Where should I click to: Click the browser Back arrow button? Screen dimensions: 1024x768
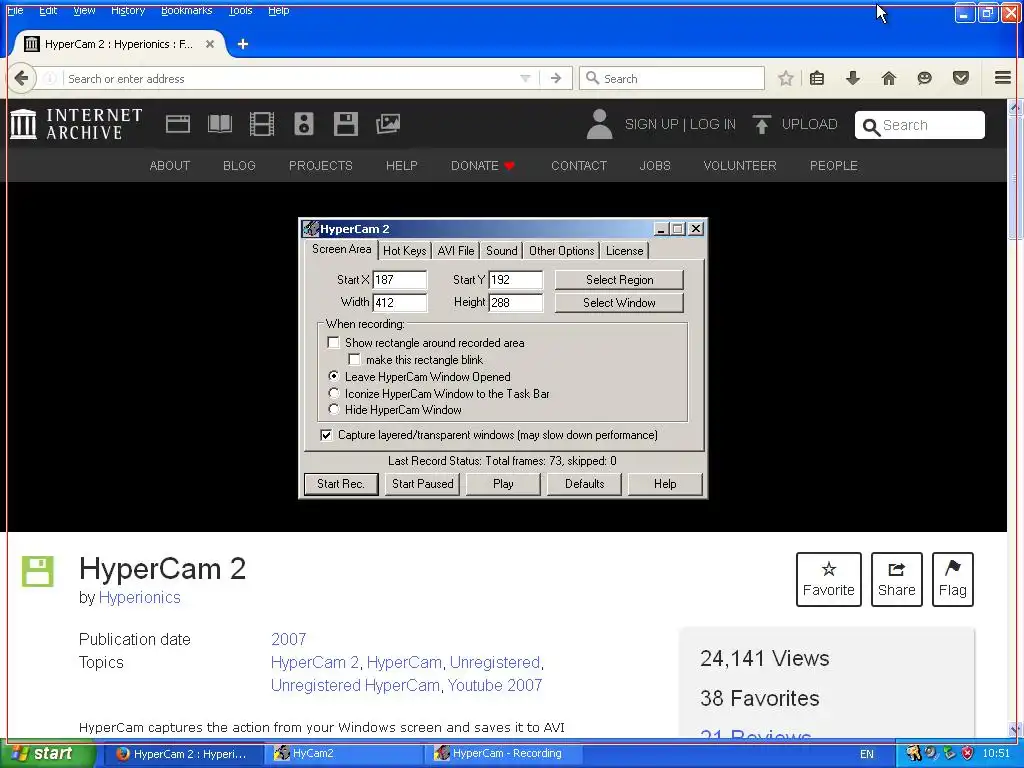(22, 78)
